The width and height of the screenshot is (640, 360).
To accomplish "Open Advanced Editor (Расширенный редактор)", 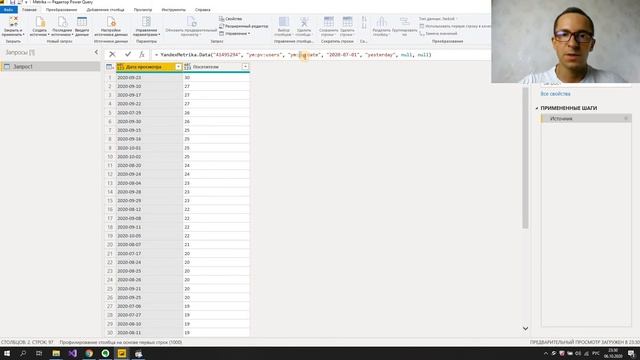I will pos(244,26).
